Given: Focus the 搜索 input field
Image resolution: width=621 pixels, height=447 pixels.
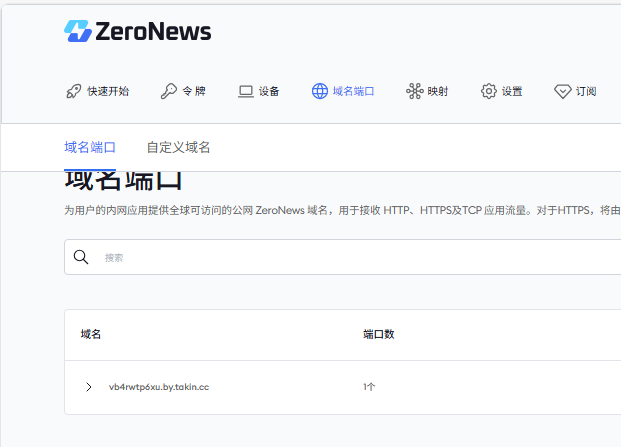Looking at the screenshot, I should (343, 257).
